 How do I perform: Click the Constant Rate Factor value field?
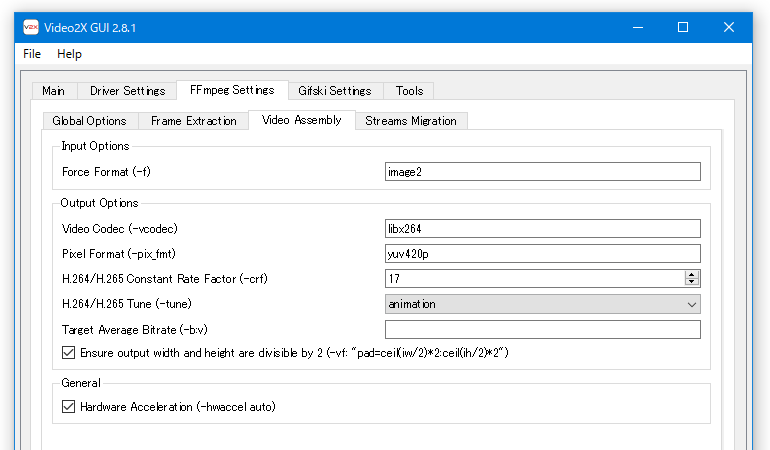[534, 279]
